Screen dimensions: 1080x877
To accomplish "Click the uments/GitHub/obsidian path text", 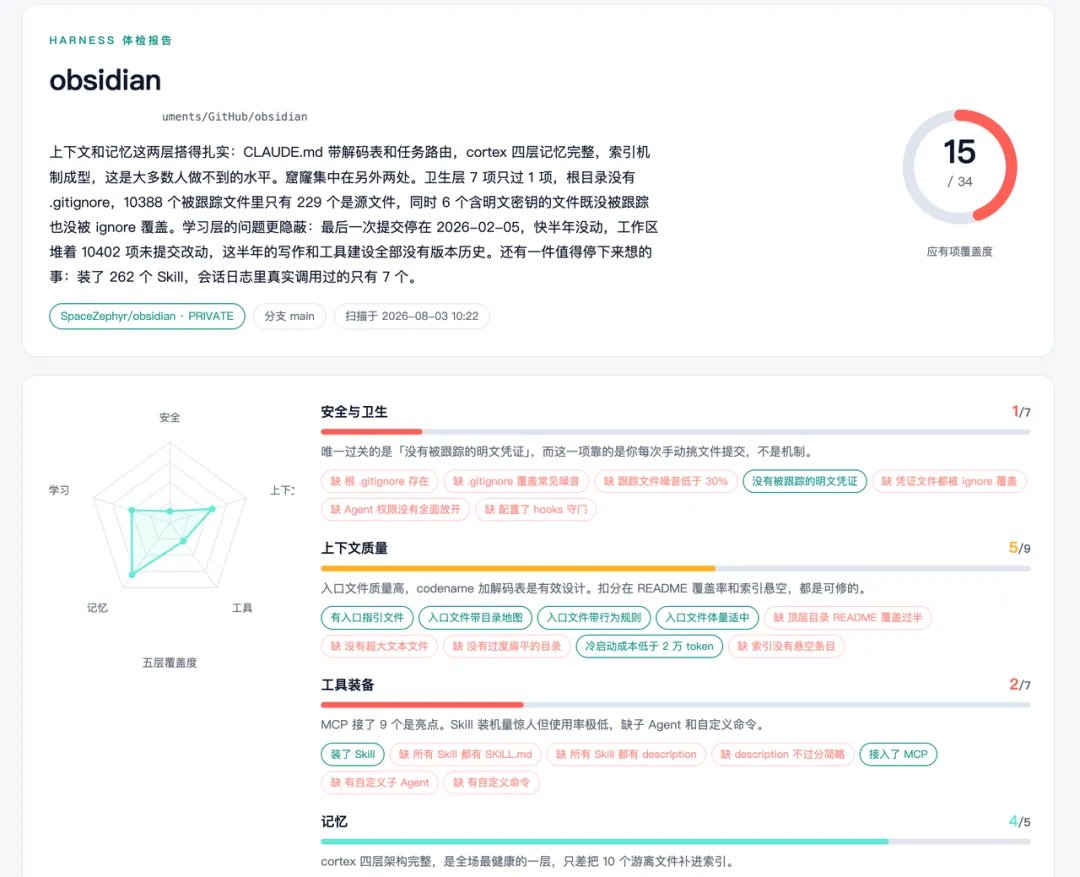I will (235, 116).
